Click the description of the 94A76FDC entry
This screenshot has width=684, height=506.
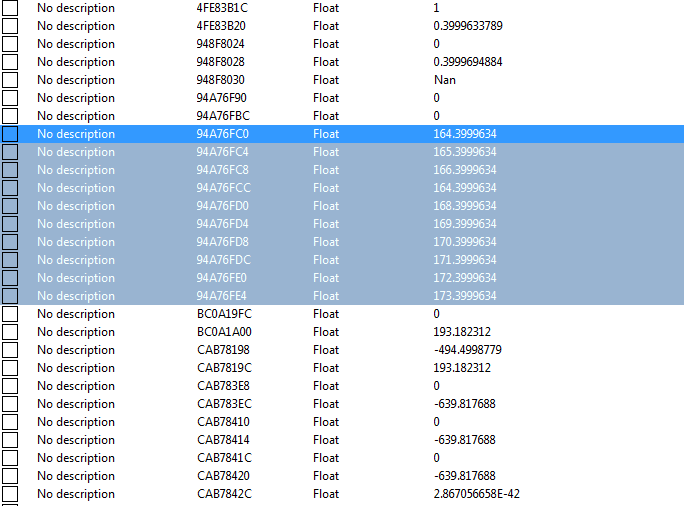coord(76,260)
